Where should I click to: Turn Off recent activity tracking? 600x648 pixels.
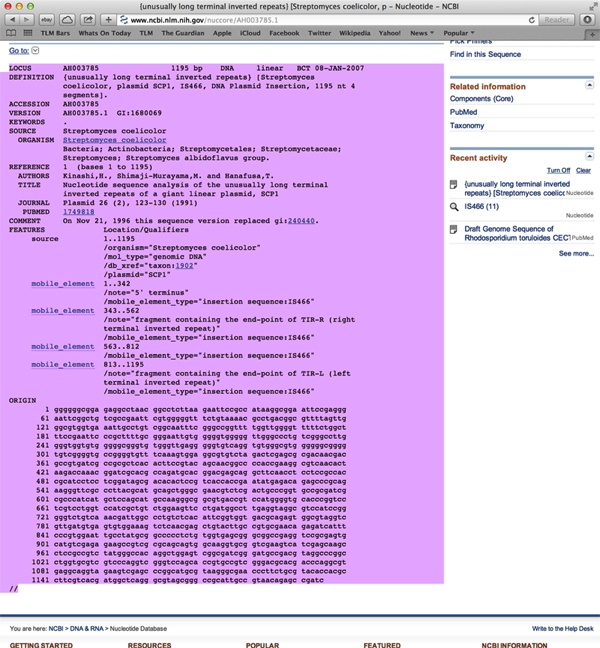558,170
